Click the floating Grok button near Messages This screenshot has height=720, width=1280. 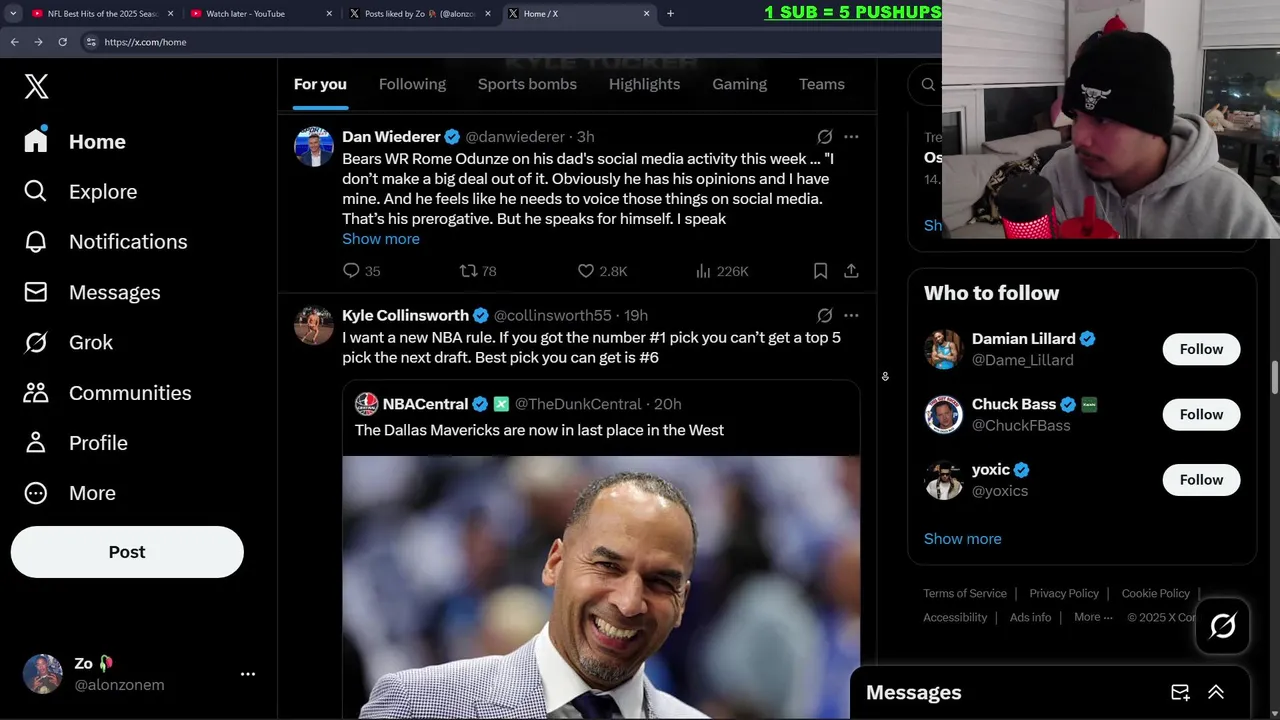pos(1222,626)
